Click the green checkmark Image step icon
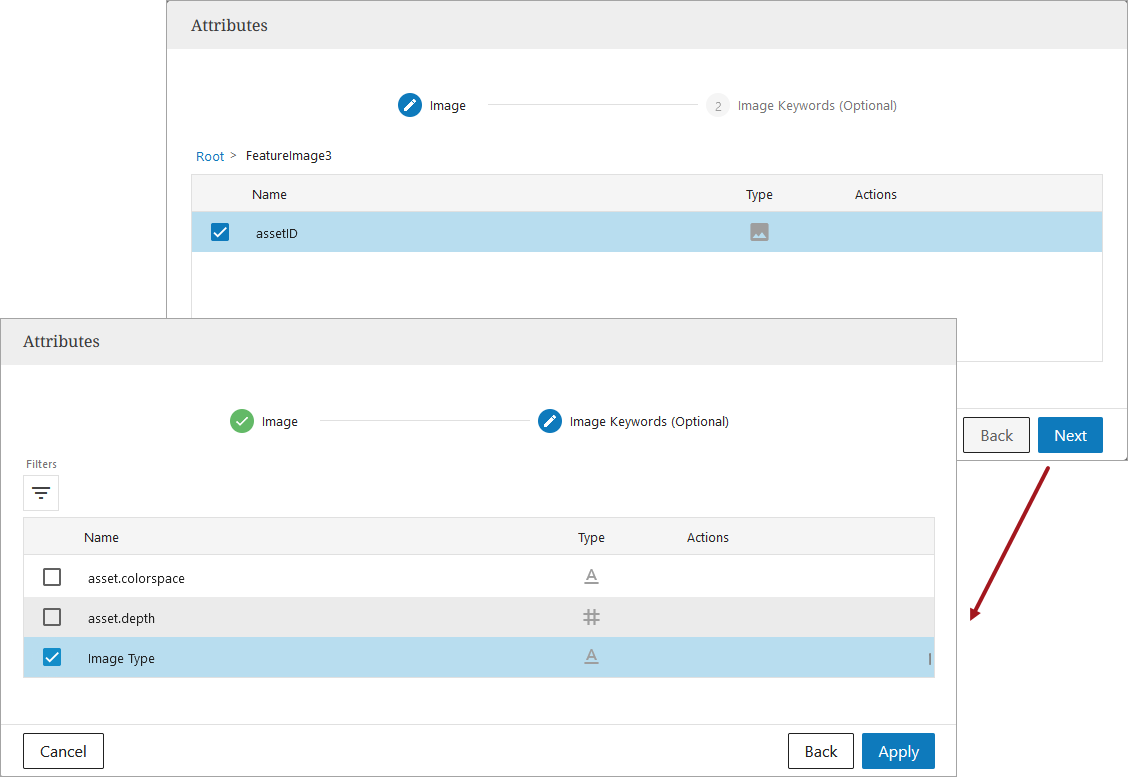Viewport: 1128px width, 777px height. tap(242, 421)
